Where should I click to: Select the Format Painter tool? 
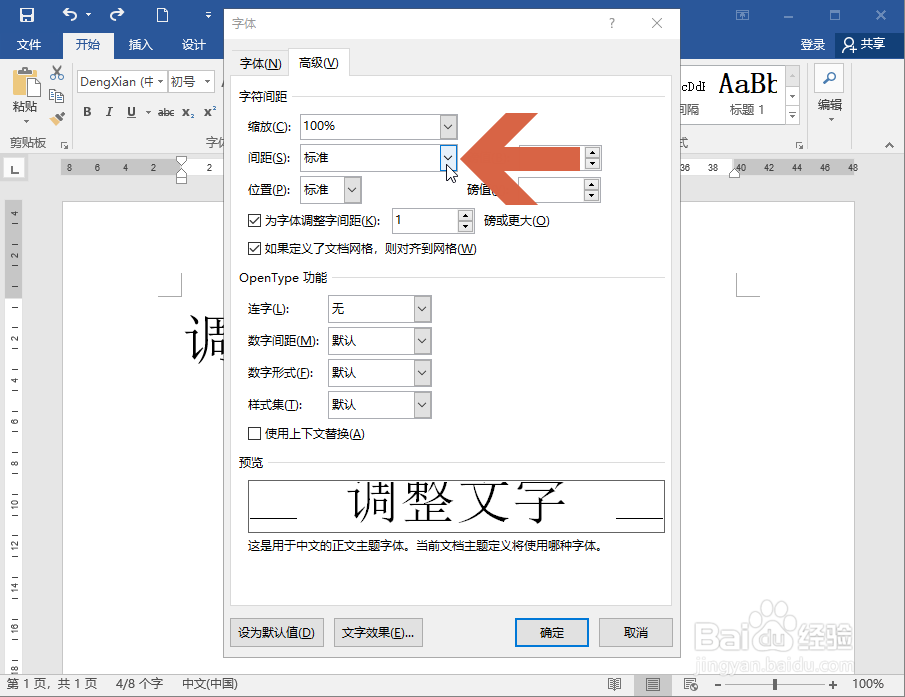[x=57, y=117]
